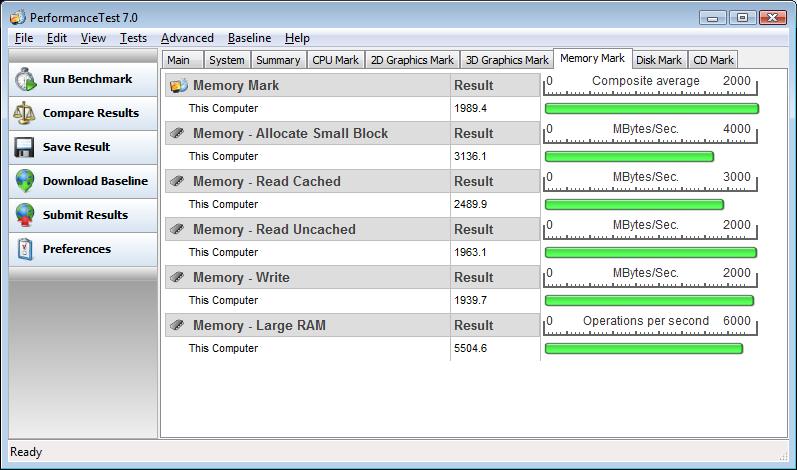This screenshot has width=797, height=470.
Task: Click the Submit Results button label
Action: pyautogui.click(x=85, y=215)
